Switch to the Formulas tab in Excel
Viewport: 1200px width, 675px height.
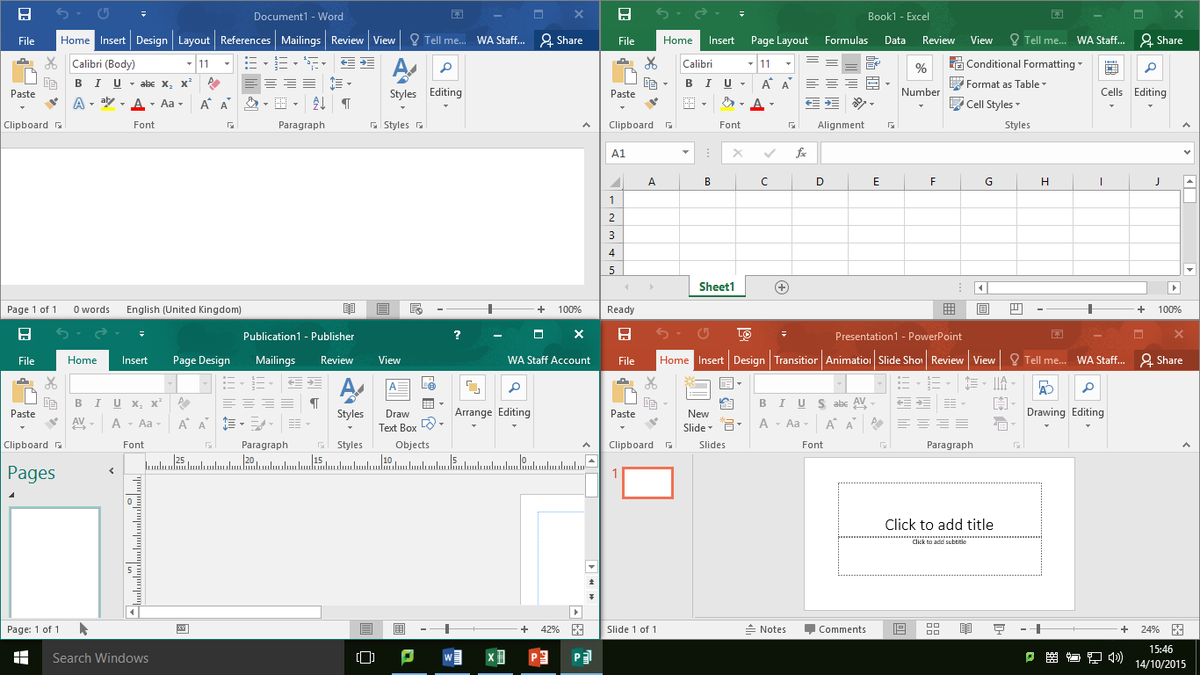tap(846, 40)
